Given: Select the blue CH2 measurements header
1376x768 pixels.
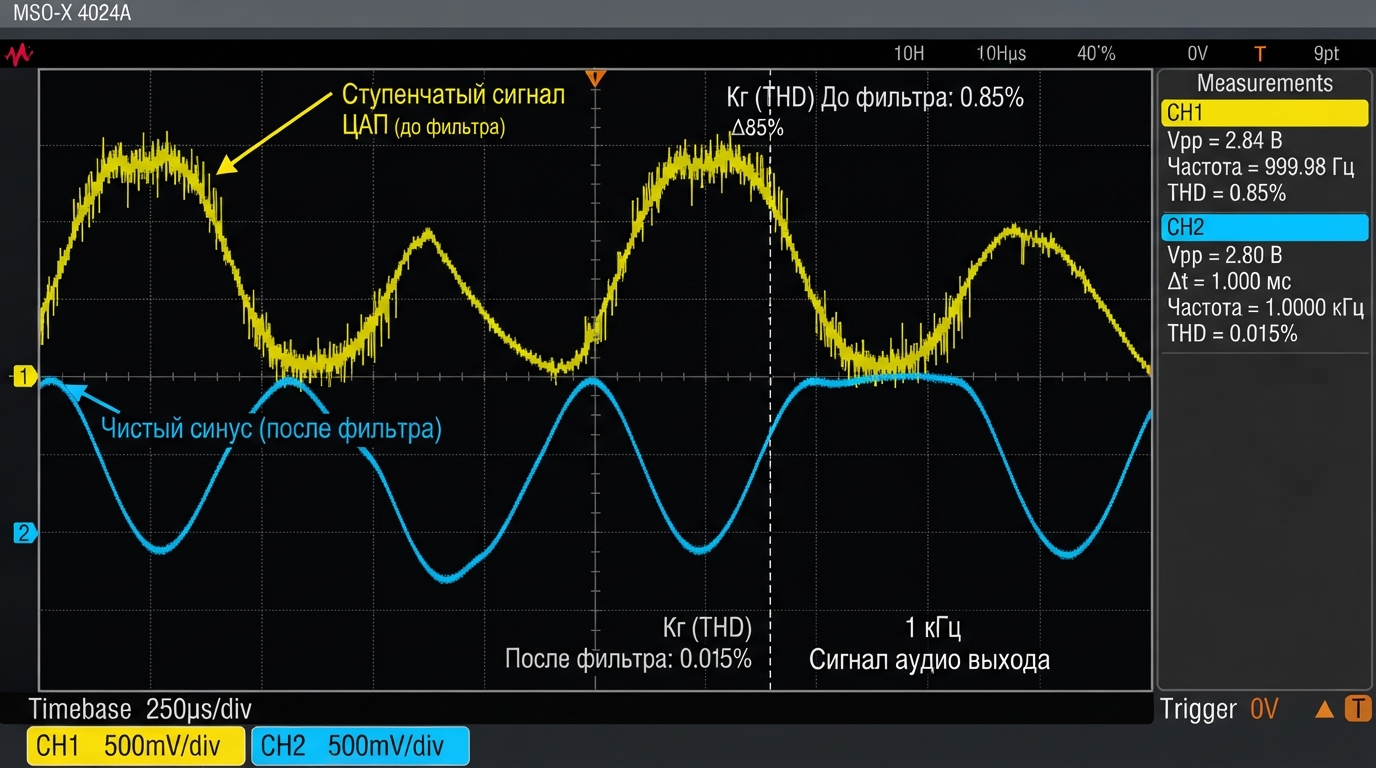Looking at the screenshot, I should point(1265,228).
